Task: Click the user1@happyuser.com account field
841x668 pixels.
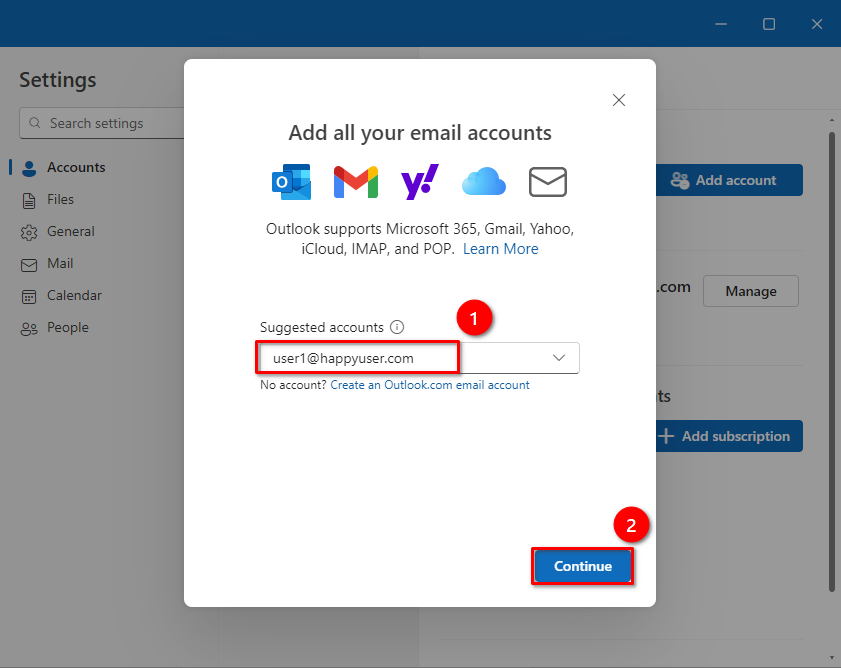Action: pyautogui.click(x=419, y=358)
